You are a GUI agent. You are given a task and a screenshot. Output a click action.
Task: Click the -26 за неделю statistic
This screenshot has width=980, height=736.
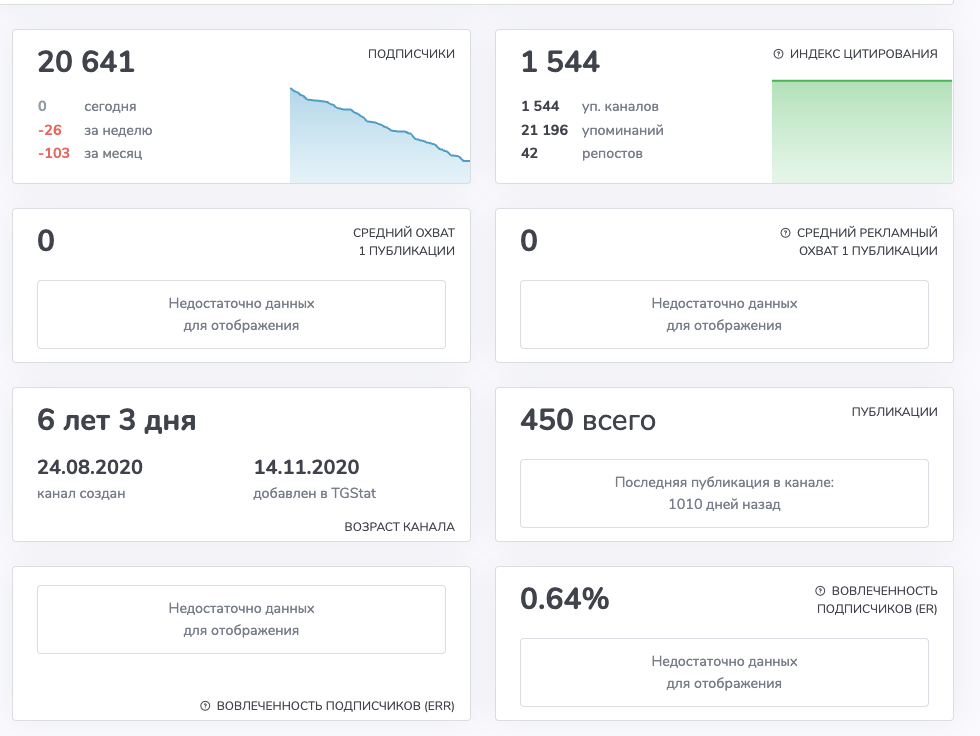95,130
